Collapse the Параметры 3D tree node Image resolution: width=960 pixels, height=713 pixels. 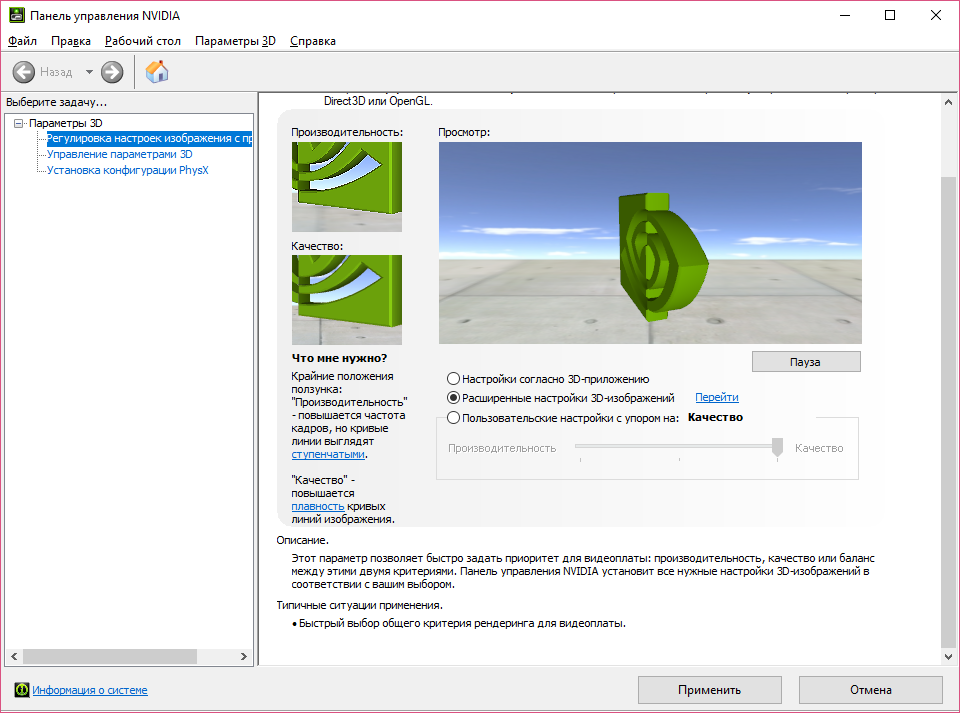coord(18,123)
